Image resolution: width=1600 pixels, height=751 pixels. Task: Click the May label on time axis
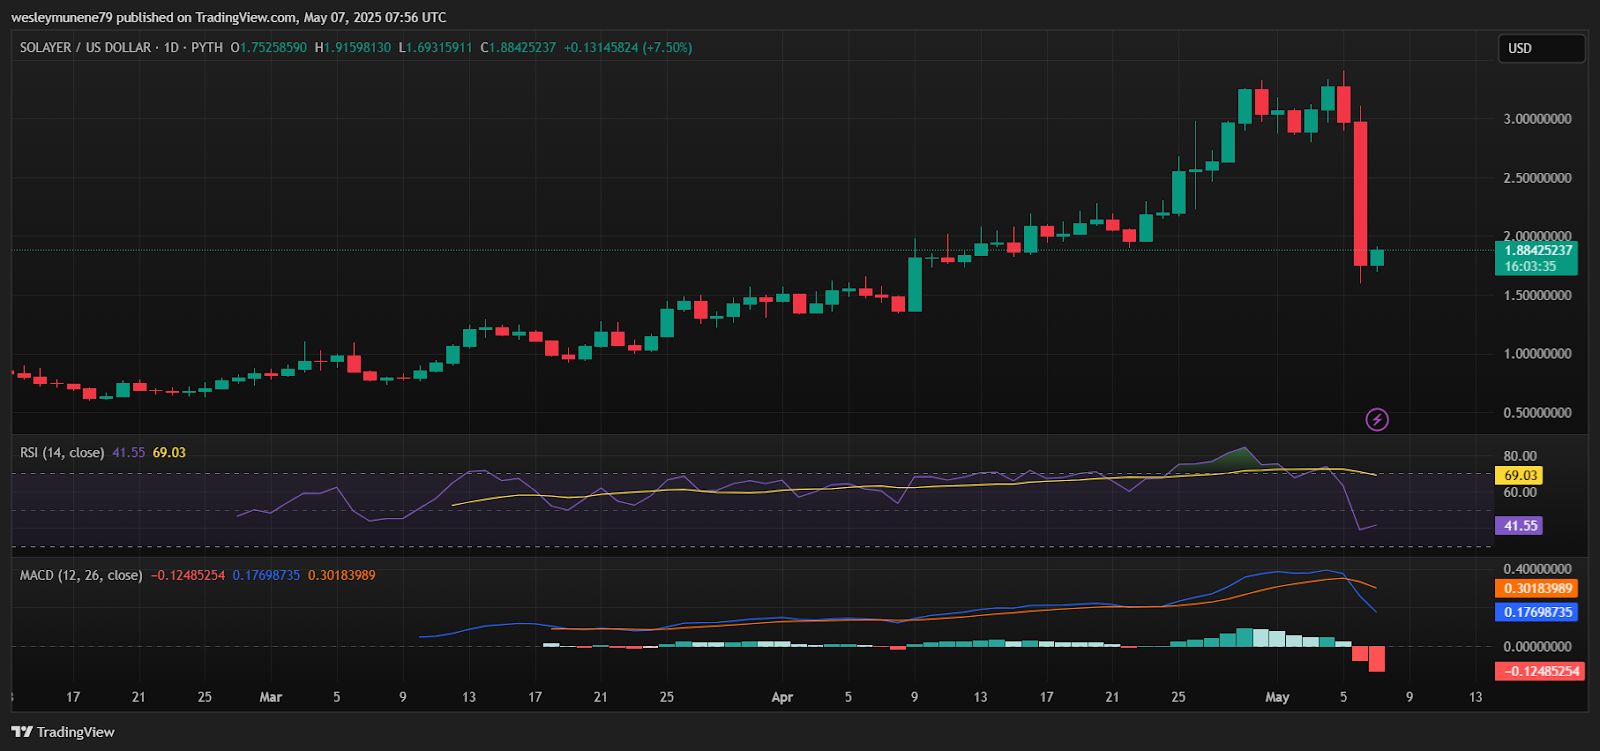(1277, 697)
